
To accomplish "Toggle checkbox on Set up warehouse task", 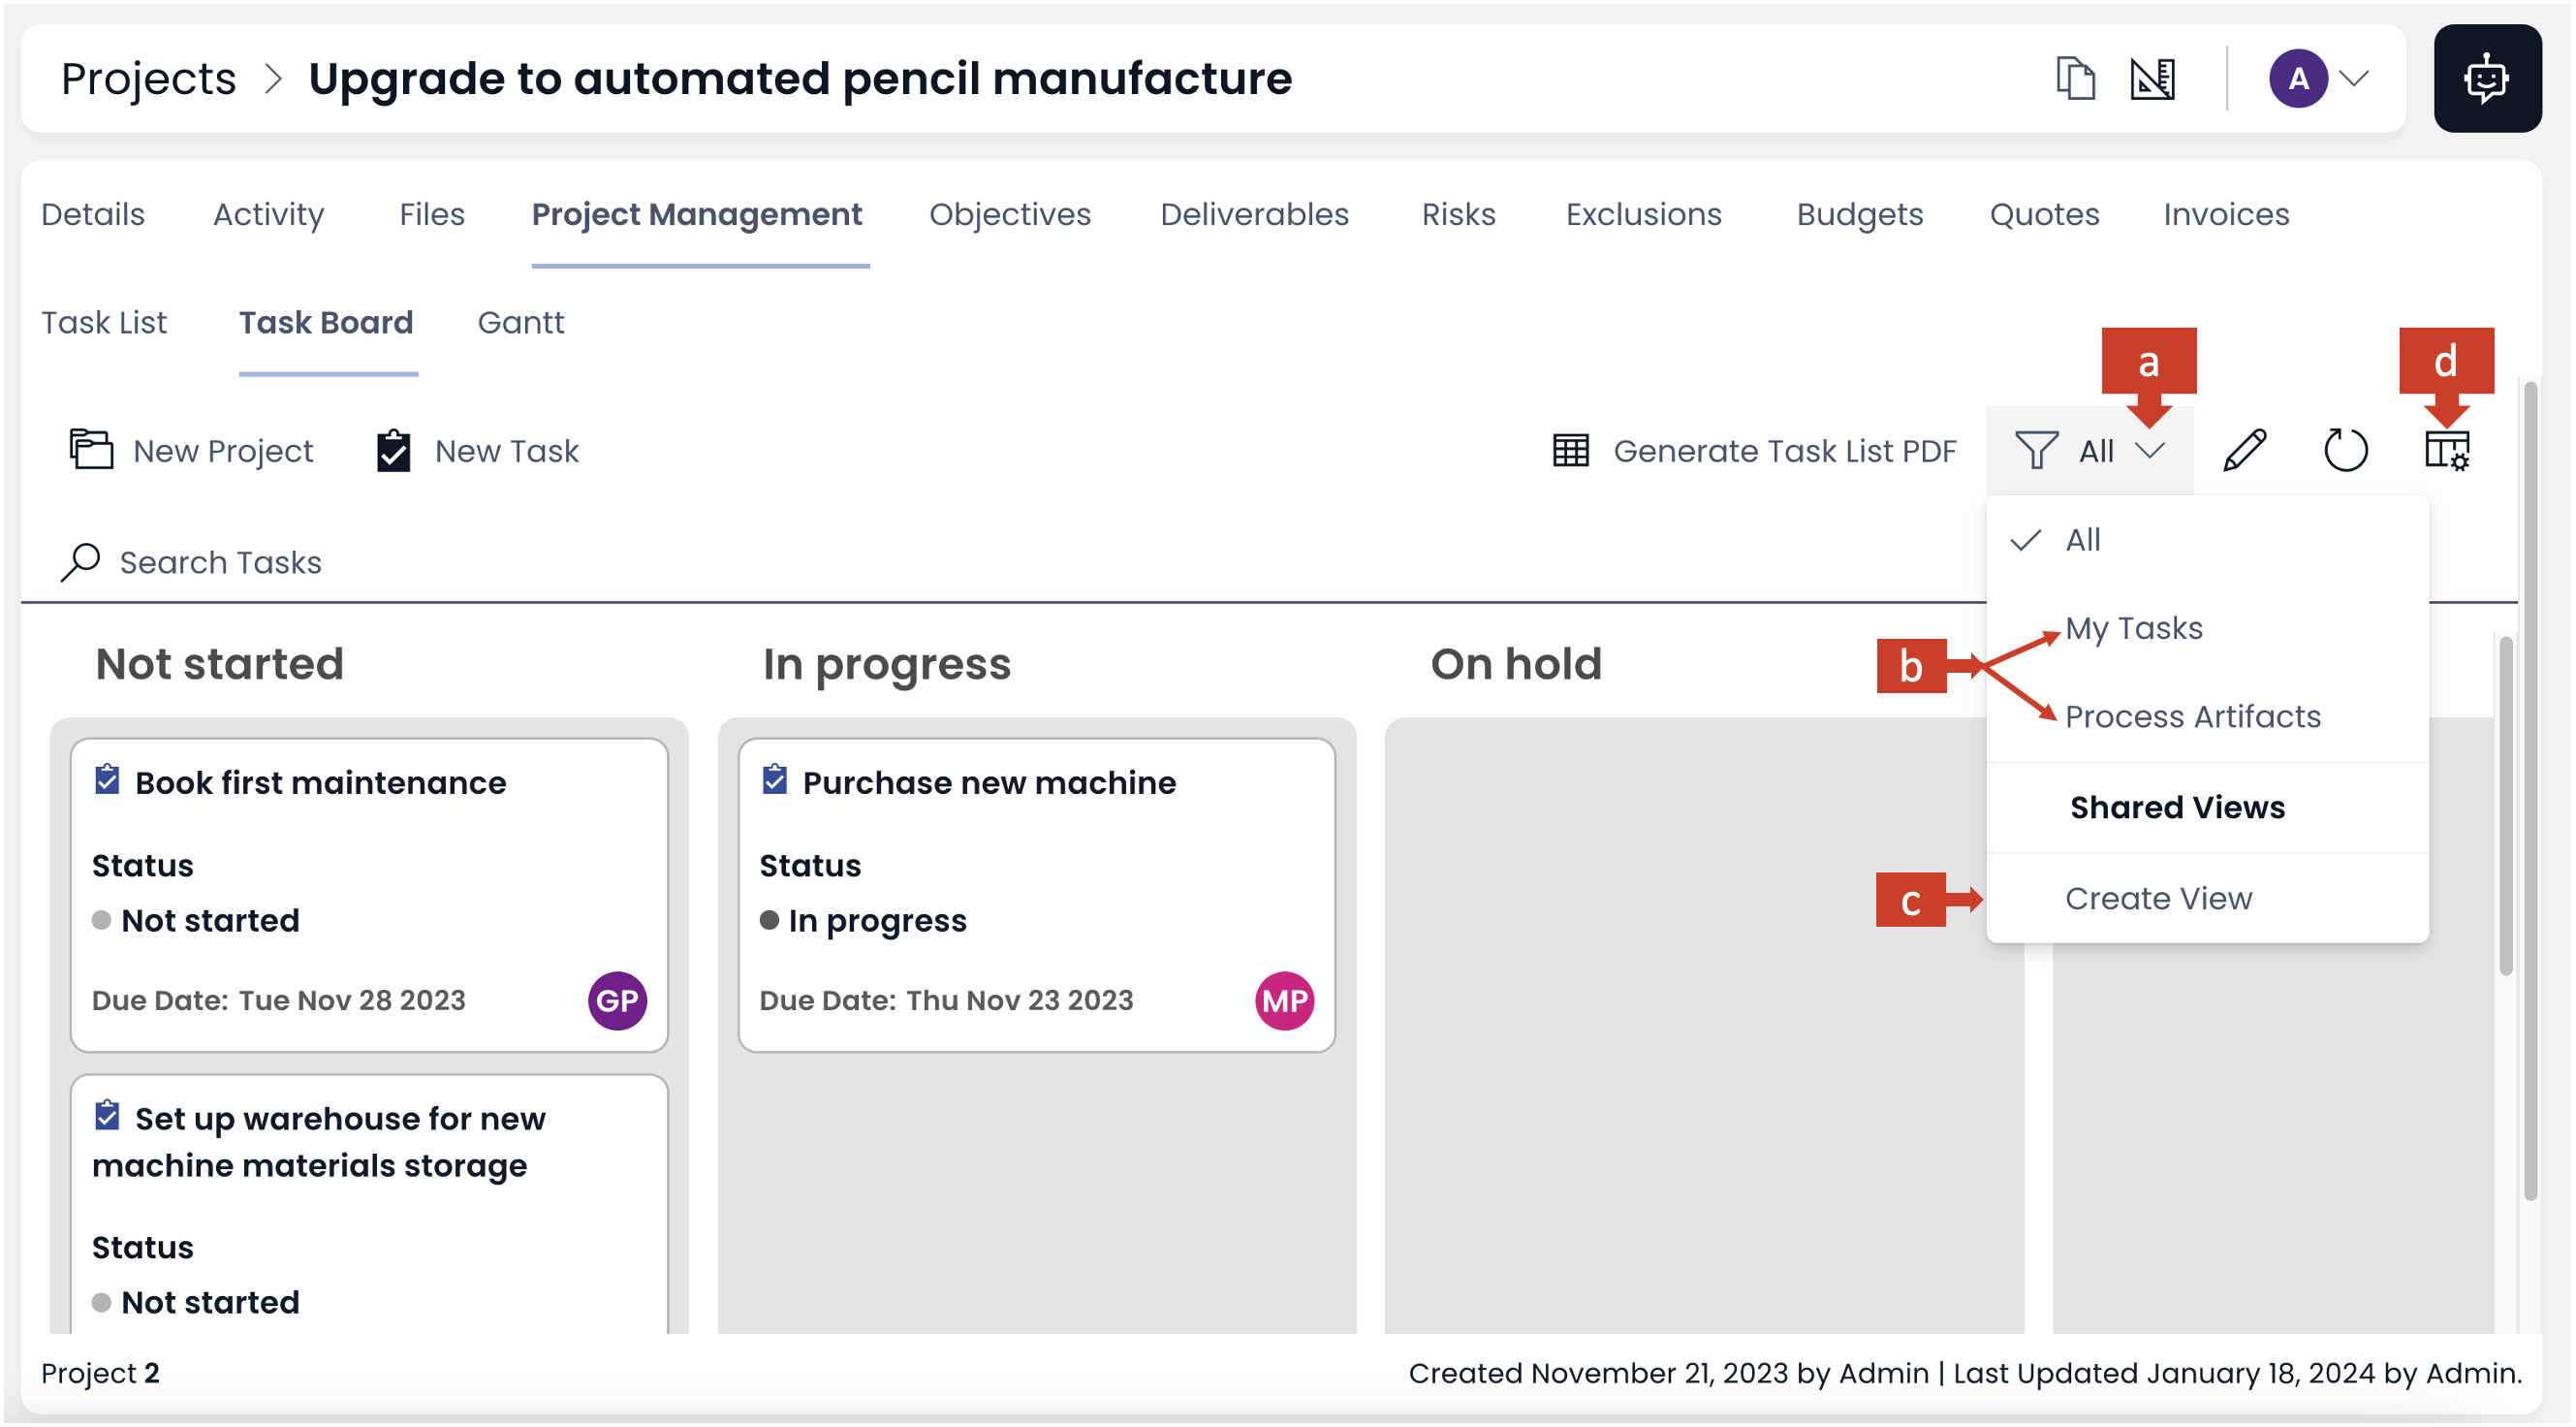I will click(x=107, y=1116).
